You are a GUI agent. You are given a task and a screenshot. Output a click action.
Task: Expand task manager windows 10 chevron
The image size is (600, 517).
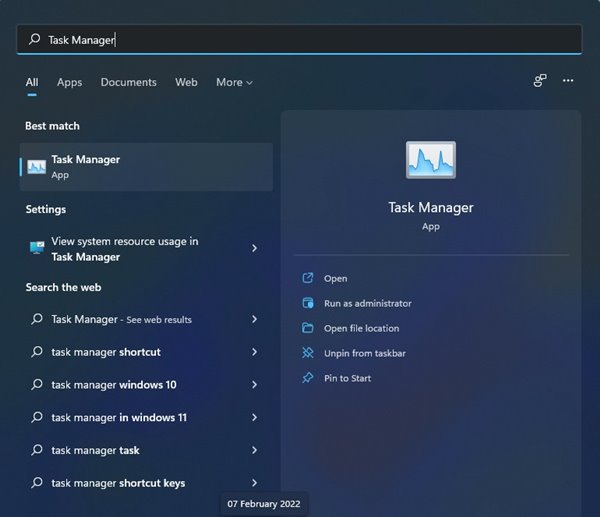[x=254, y=385]
